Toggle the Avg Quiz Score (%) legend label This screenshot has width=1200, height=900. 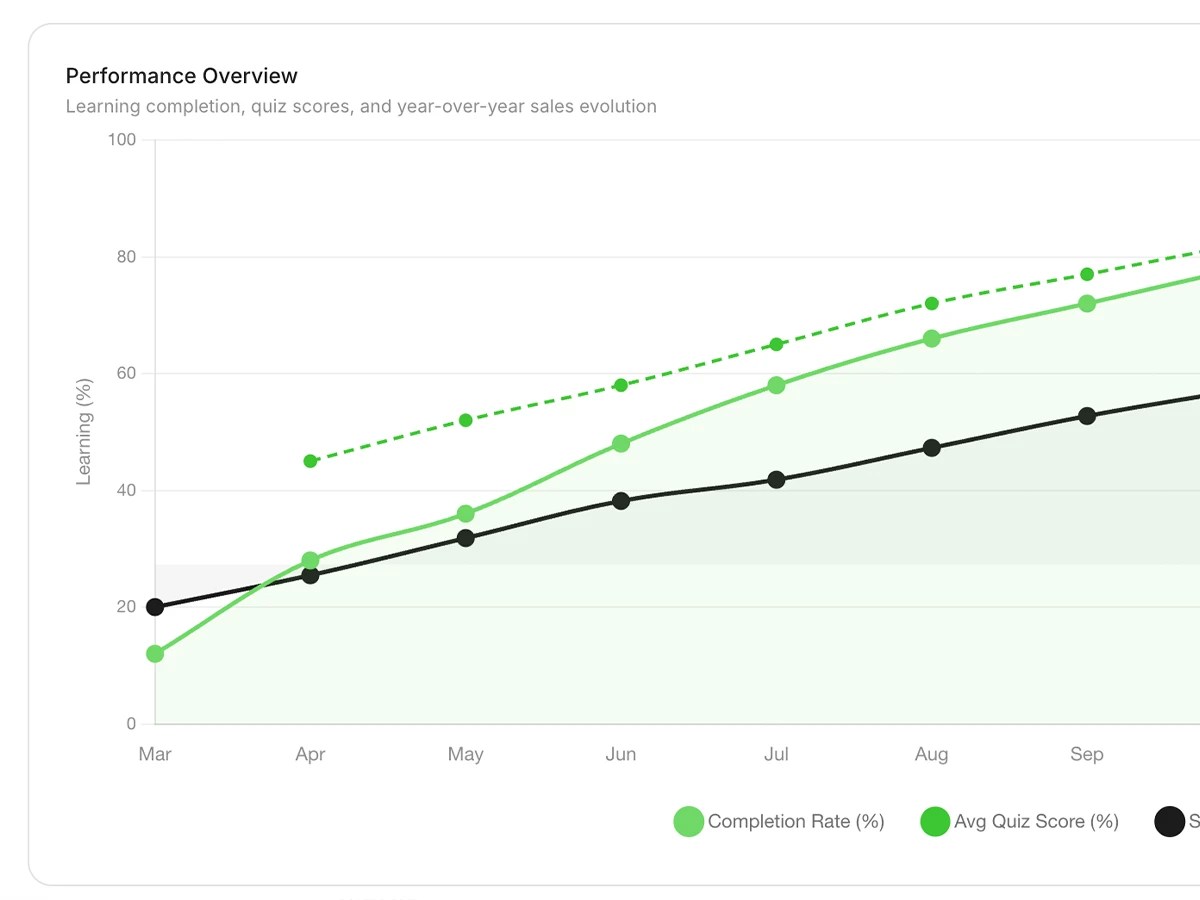point(1036,822)
